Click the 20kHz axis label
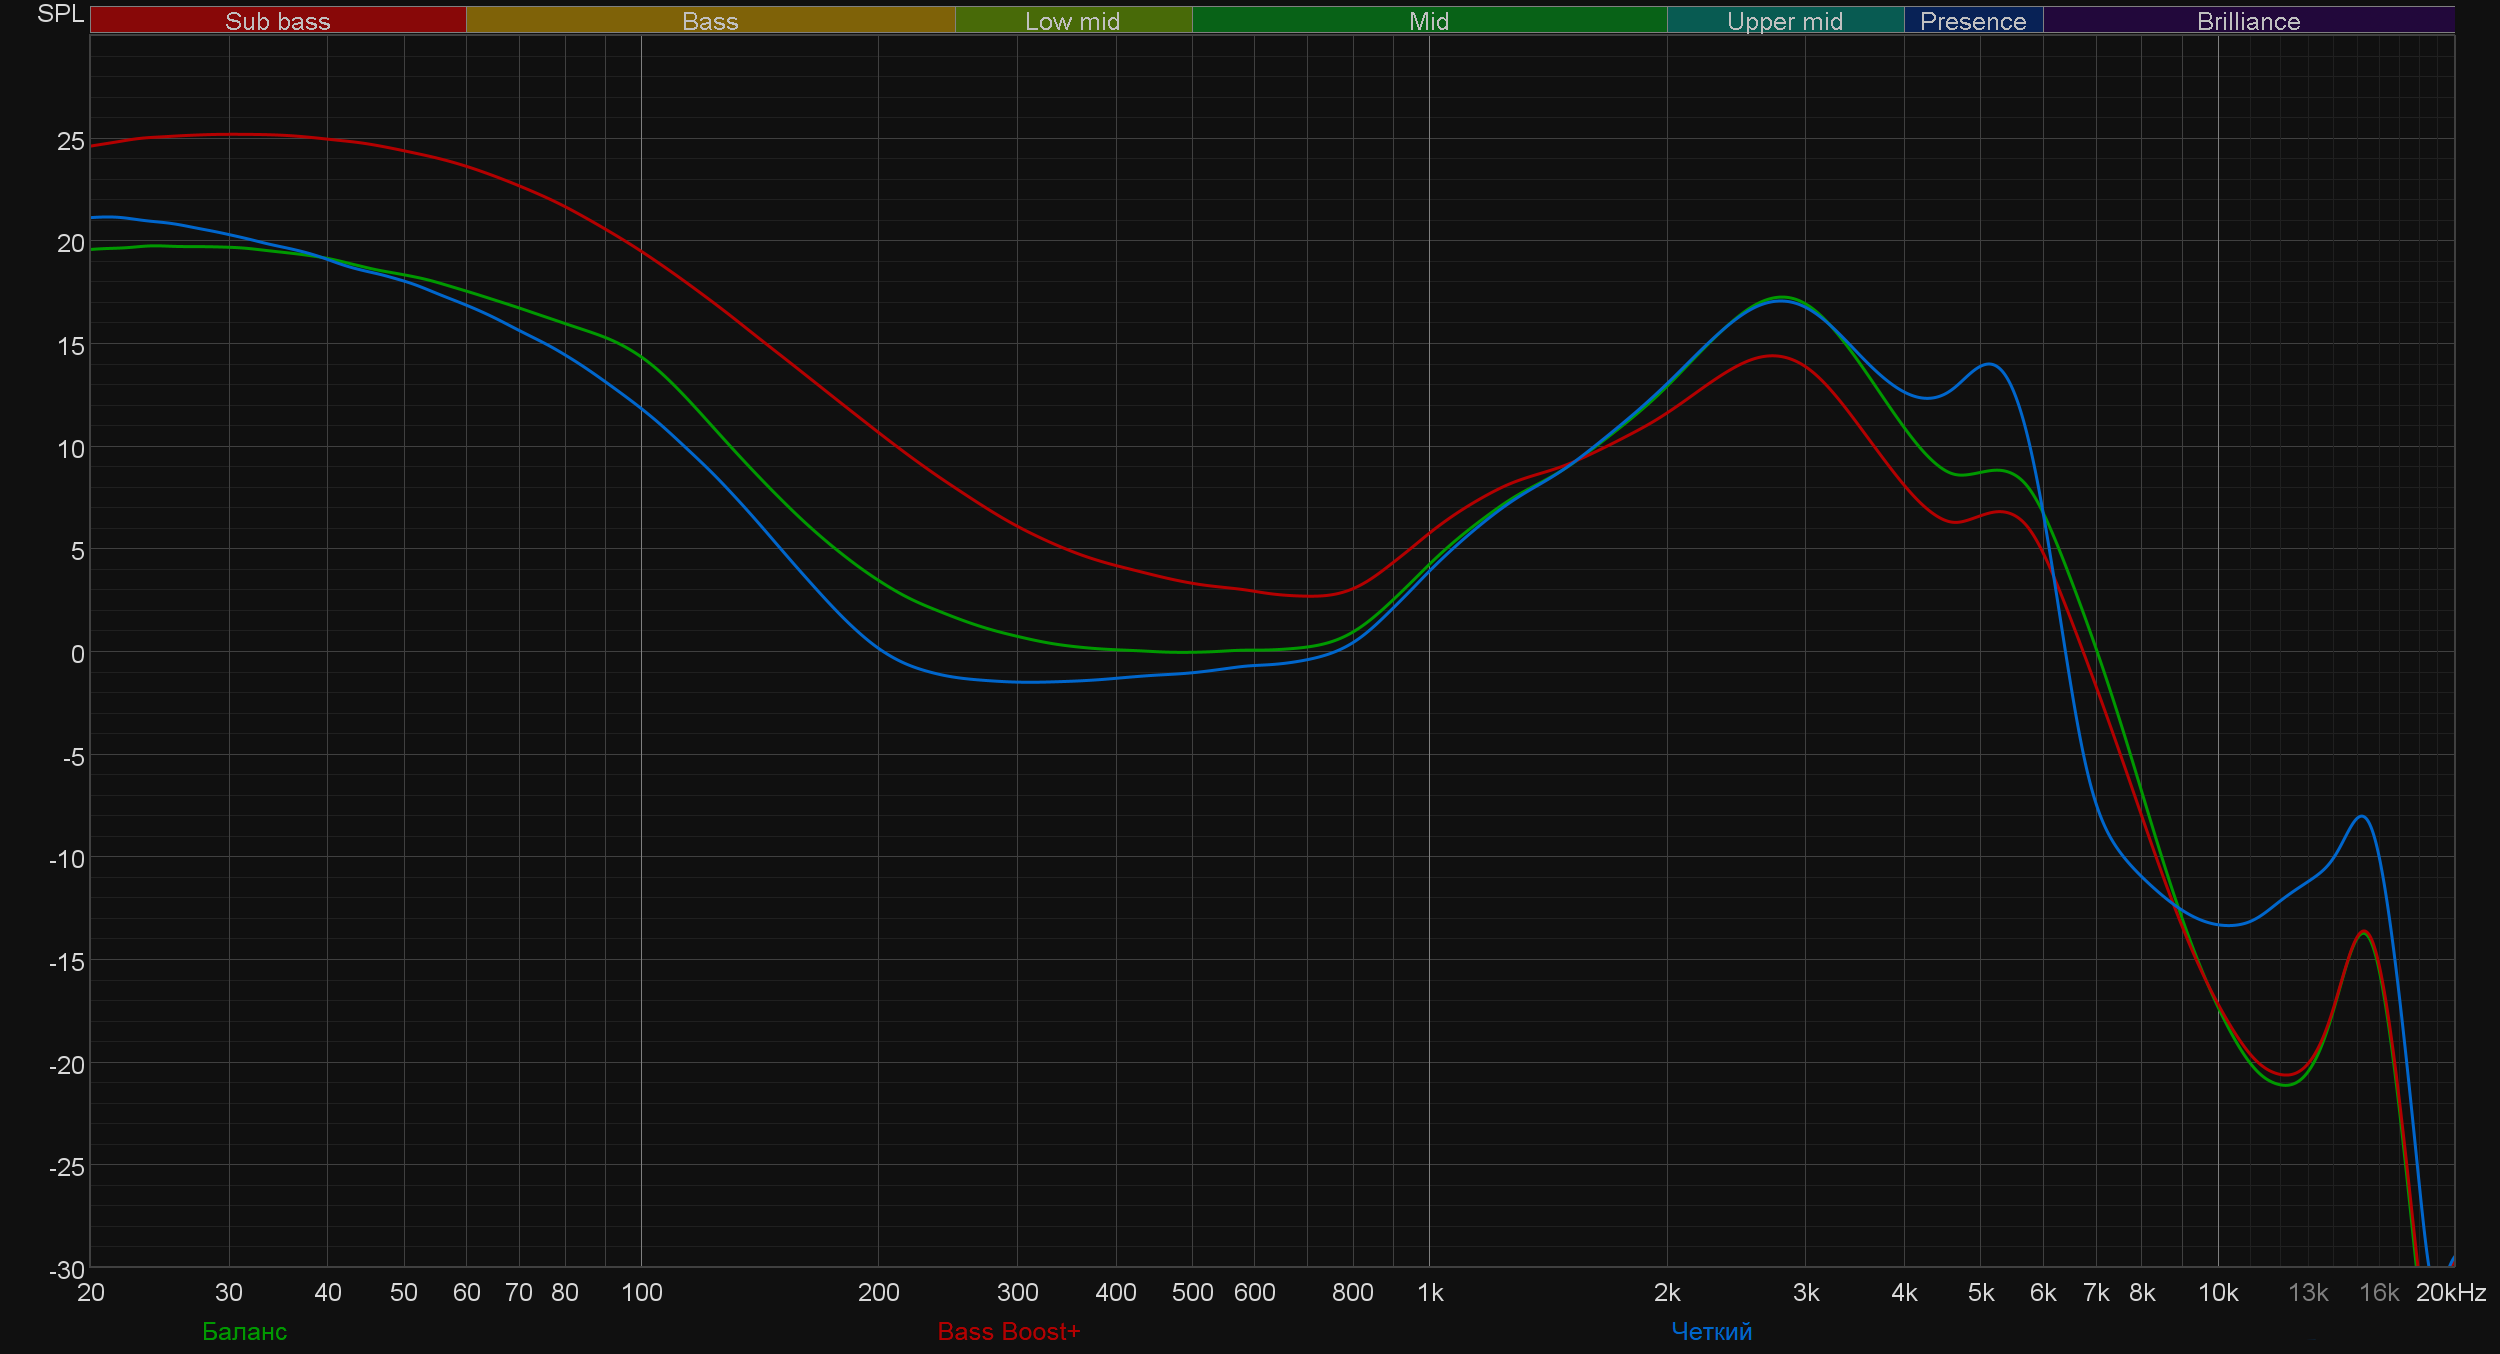This screenshot has height=1354, width=2500. coord(2450,1292)
